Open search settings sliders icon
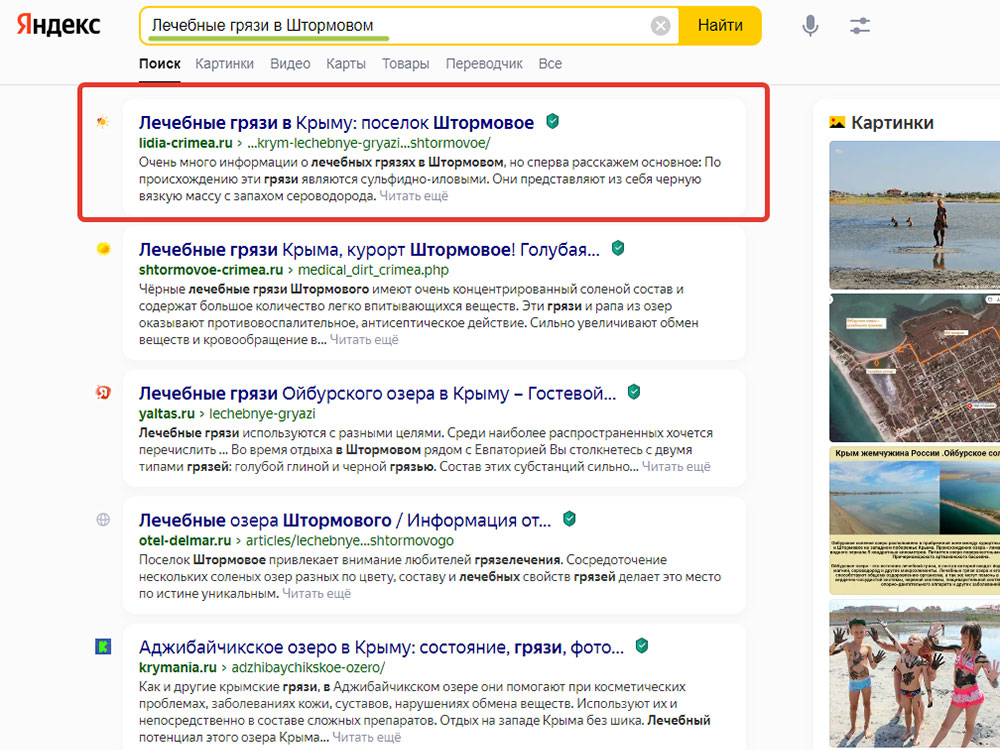Image resolution: width=1000 pixels, height=750 pixels. click(x=860, y=26)
